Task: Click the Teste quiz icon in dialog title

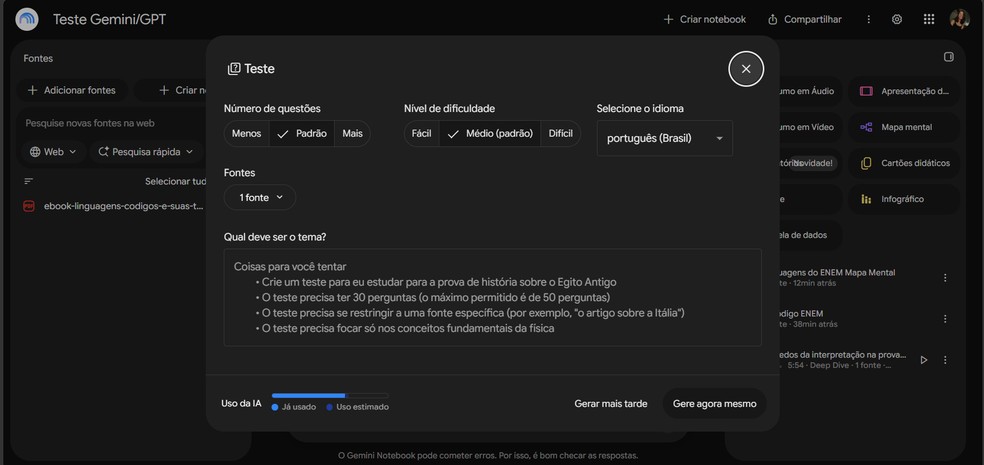Action: tap(233, 69)
